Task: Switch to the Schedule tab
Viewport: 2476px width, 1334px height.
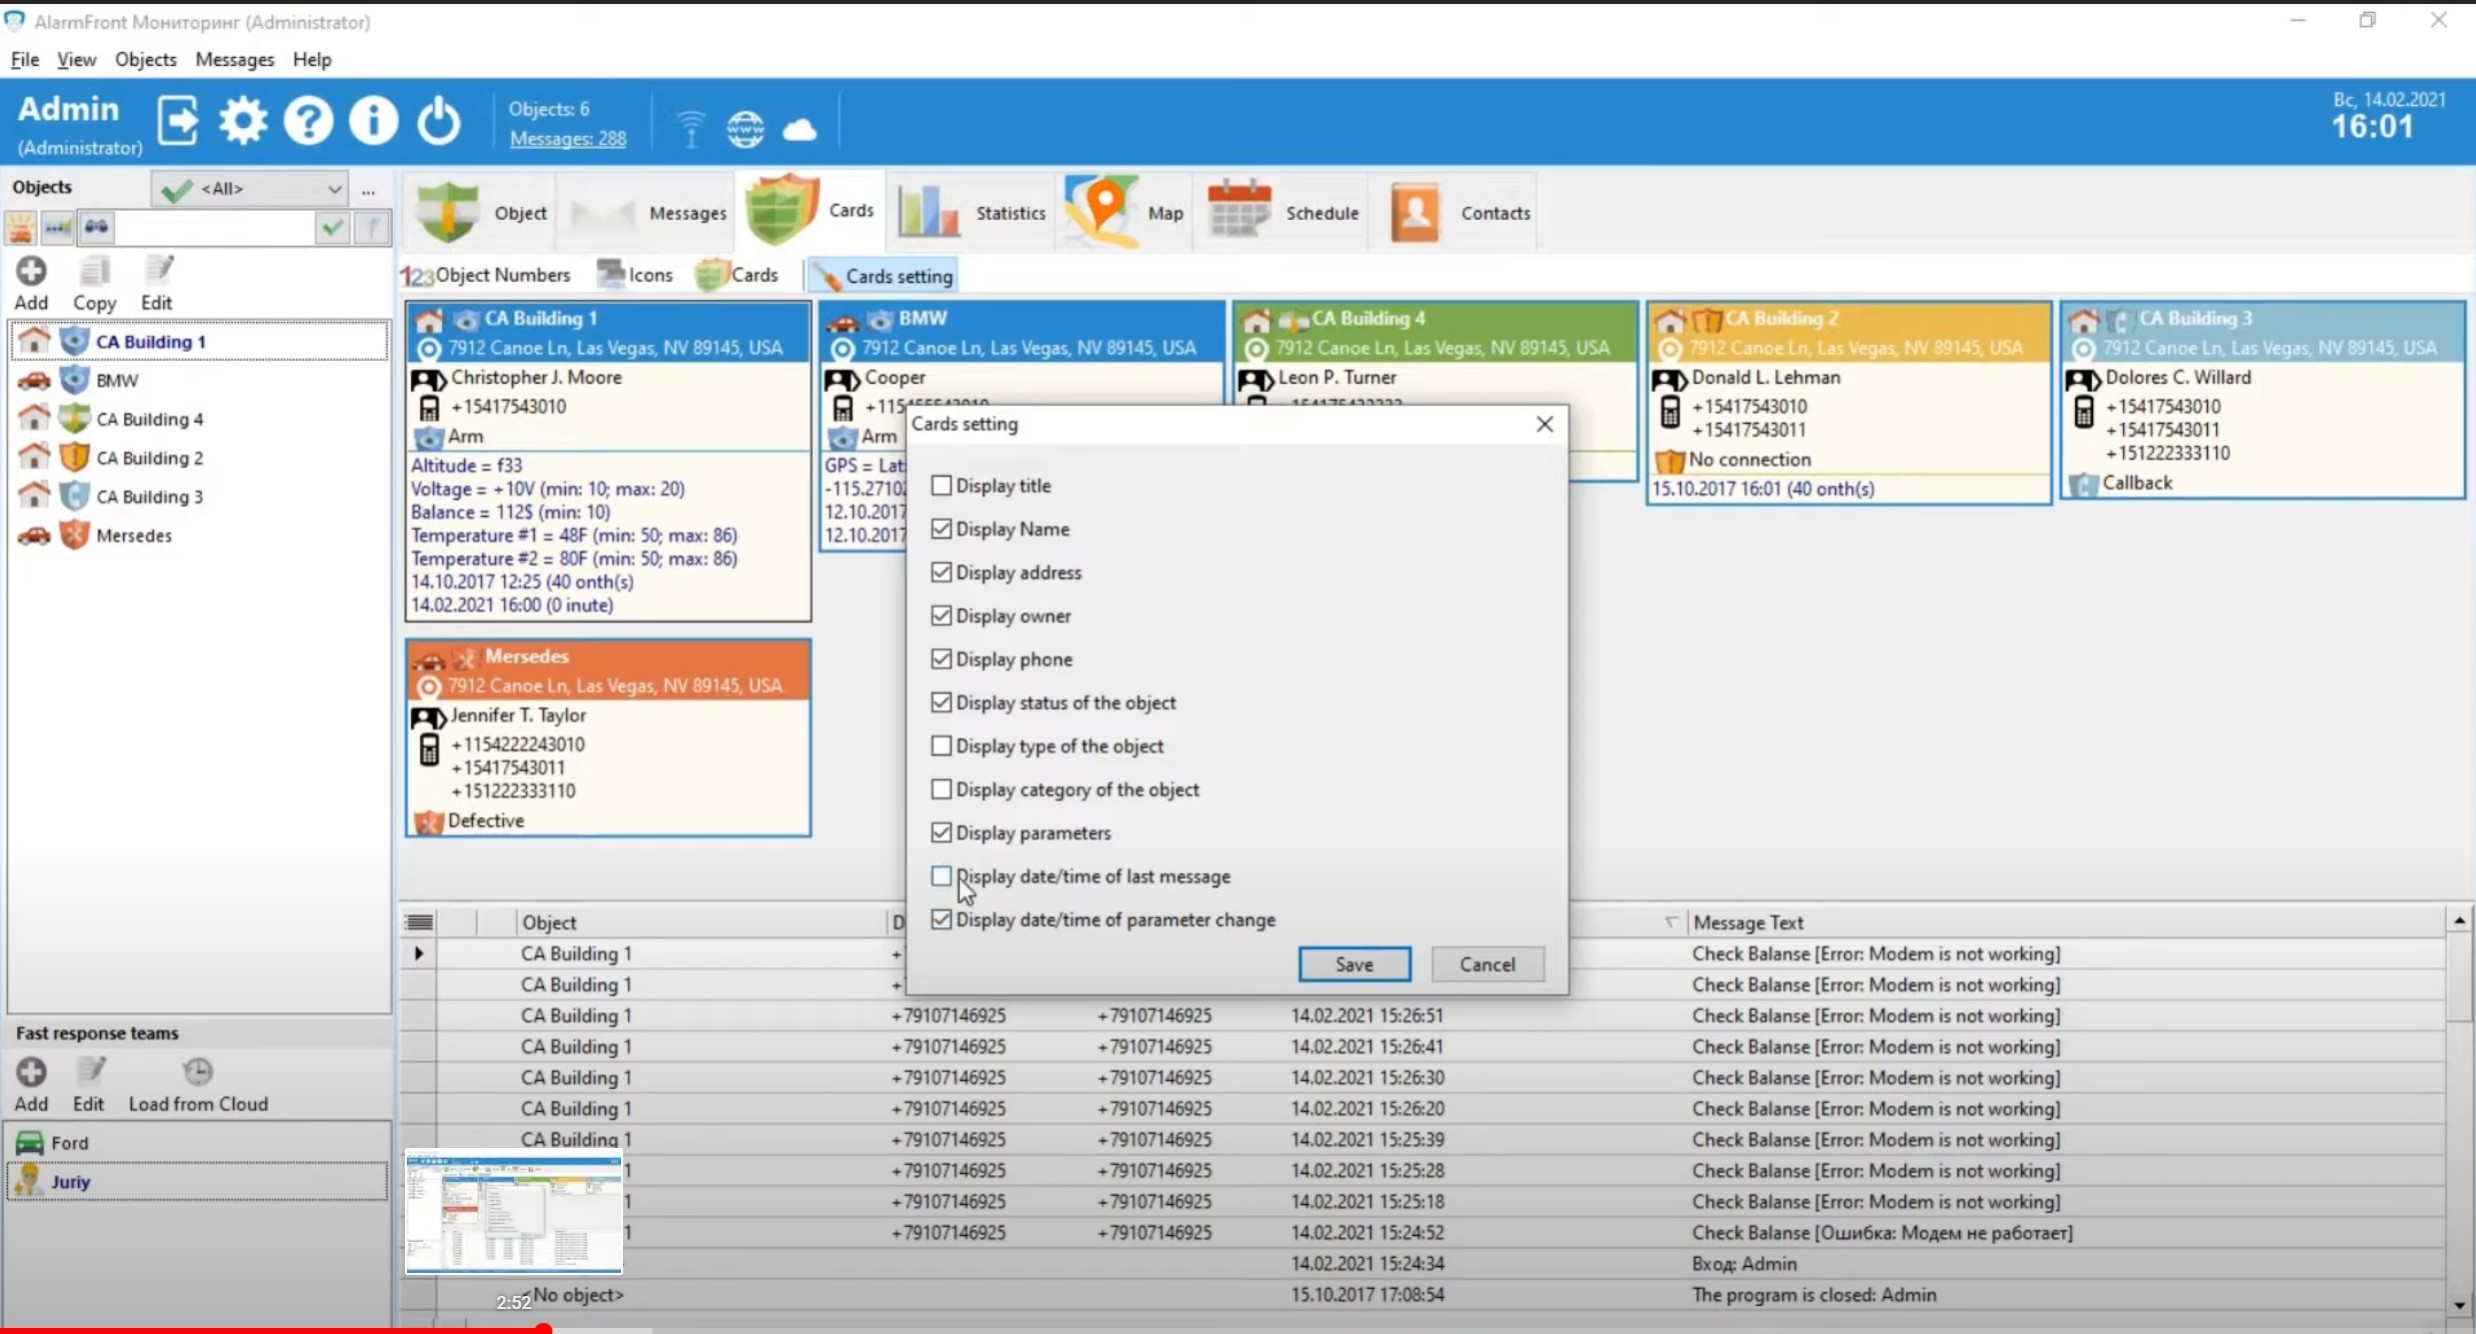Action: tap(1283, 212)
